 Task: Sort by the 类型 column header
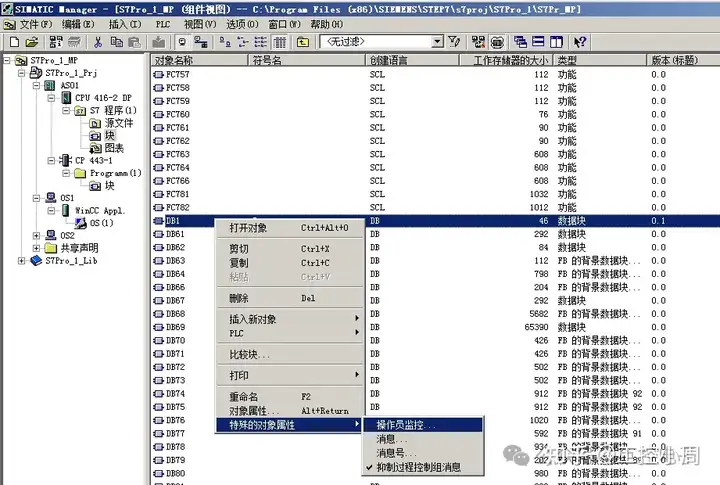point(600,60)
